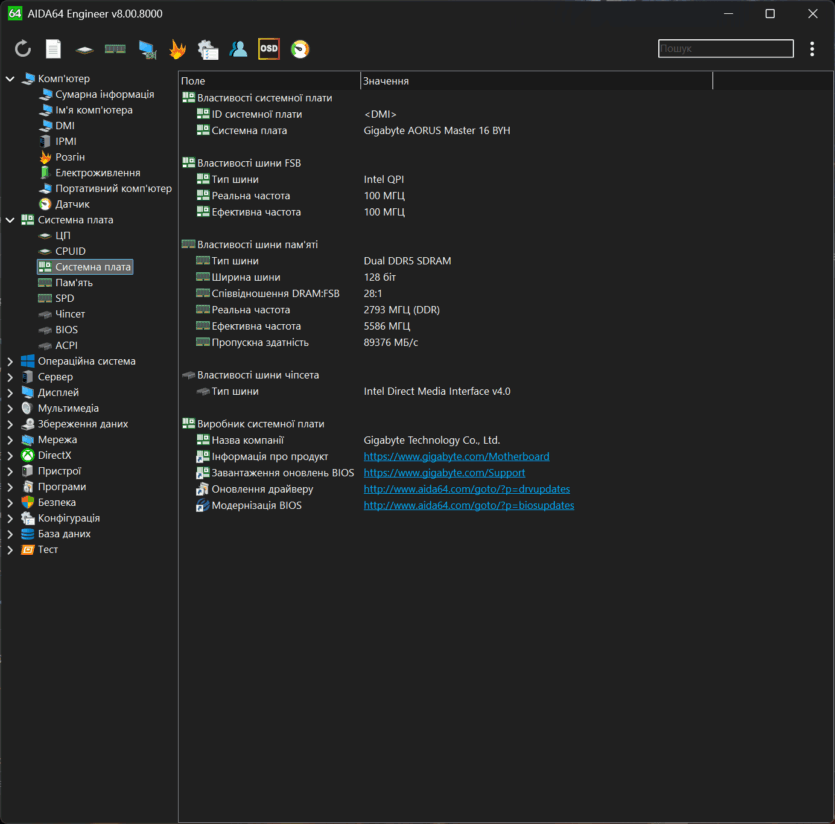Open the gigabyte.com/Motherboard link

point(456,456)
